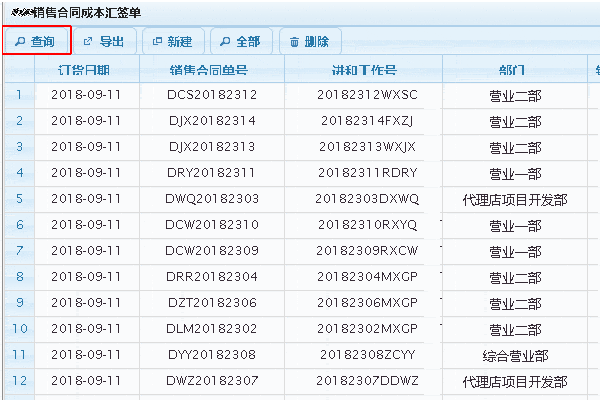Select row number 11

(19, 355)
